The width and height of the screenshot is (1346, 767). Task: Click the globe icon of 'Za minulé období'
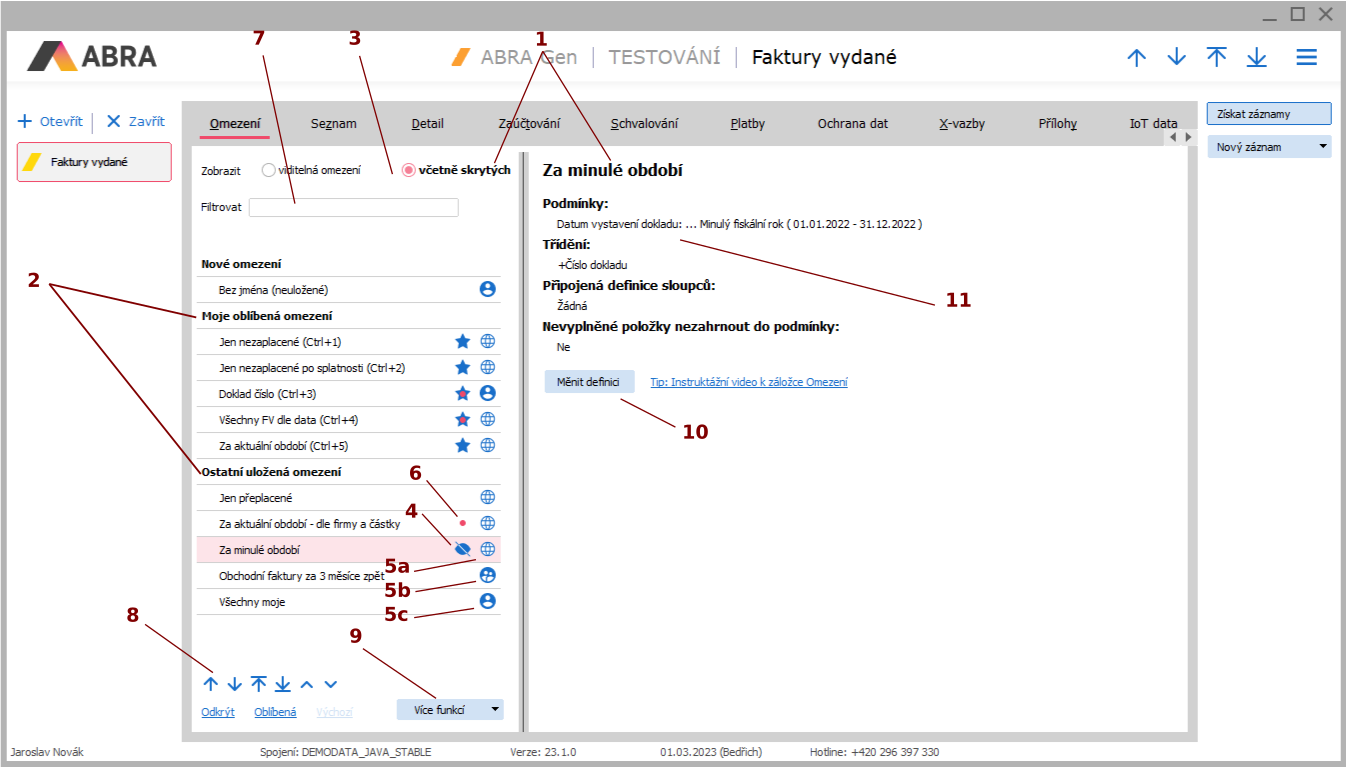[488, 549]
